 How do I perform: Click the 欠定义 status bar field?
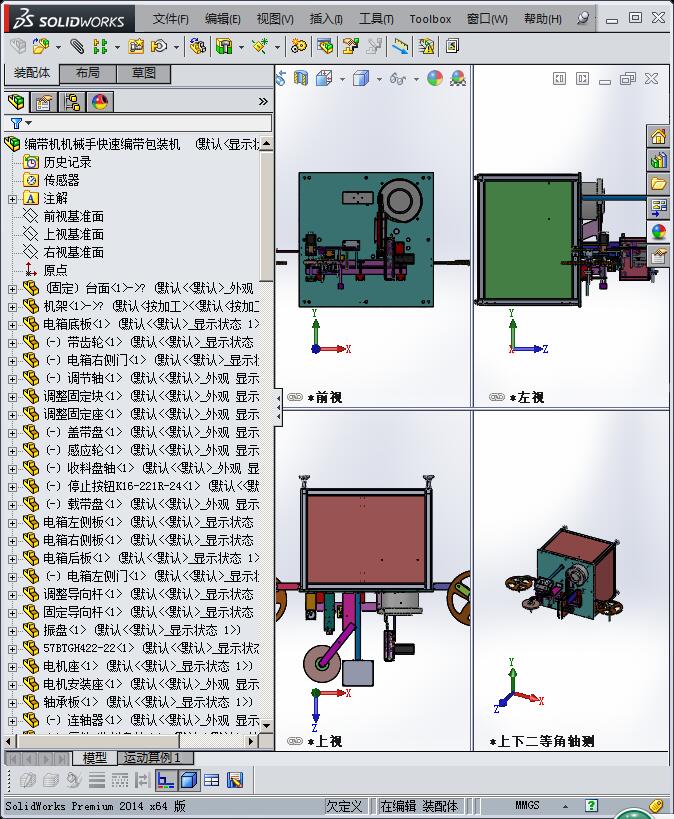coord(344,806)
